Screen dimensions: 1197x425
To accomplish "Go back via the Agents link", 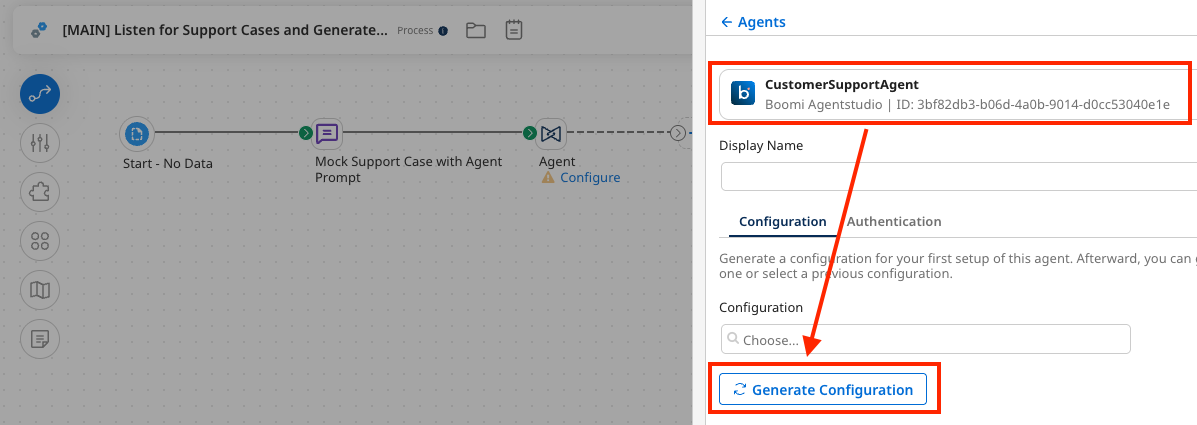I will (753, 22).
